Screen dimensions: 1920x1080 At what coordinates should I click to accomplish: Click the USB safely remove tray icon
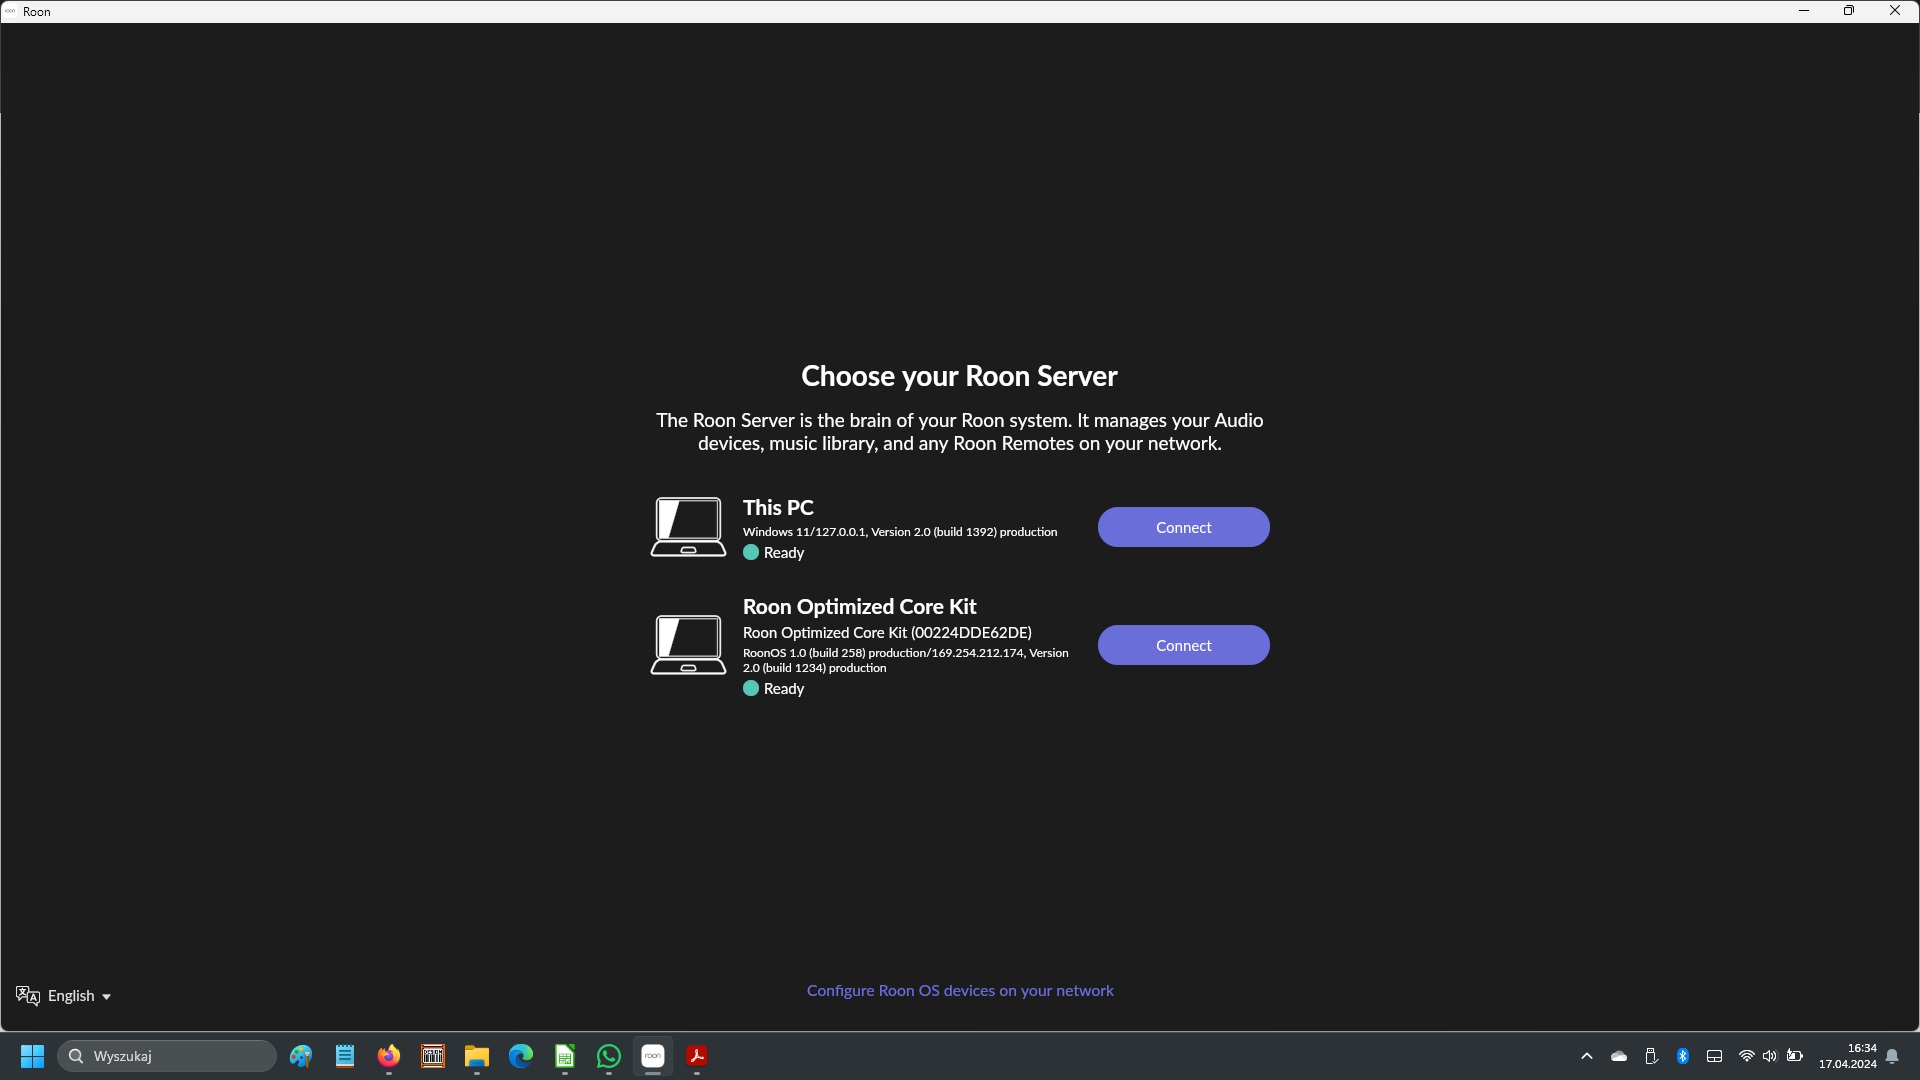click(1651, 1056)
